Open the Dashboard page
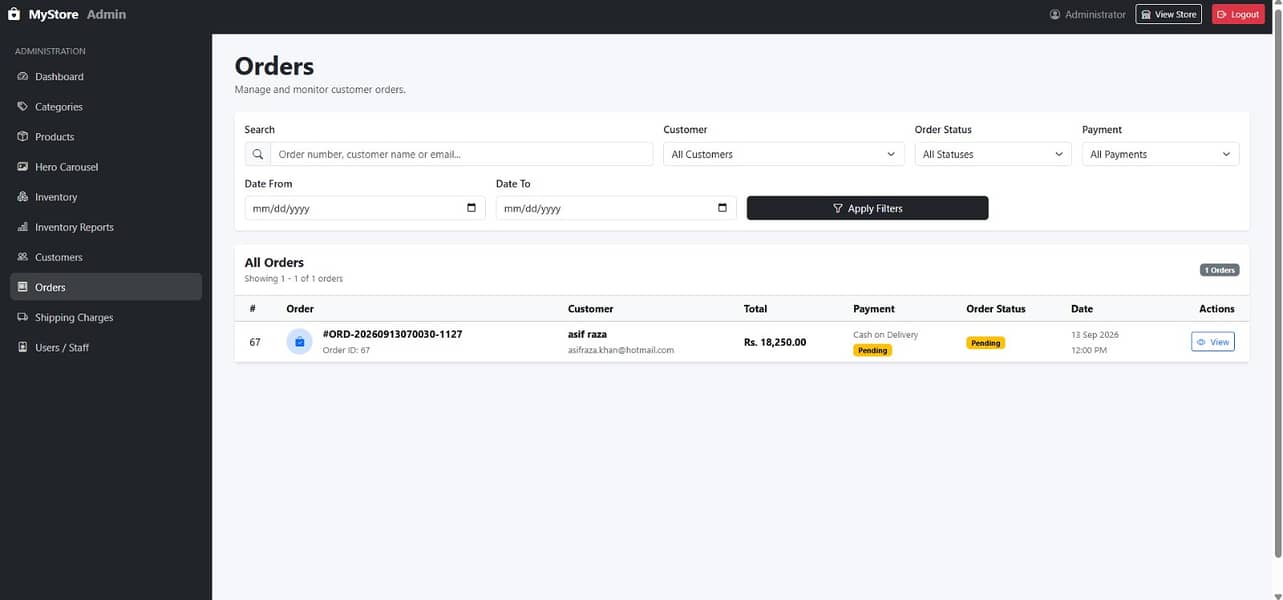This screenshot has height=600, width=1283. click(106, 77)
